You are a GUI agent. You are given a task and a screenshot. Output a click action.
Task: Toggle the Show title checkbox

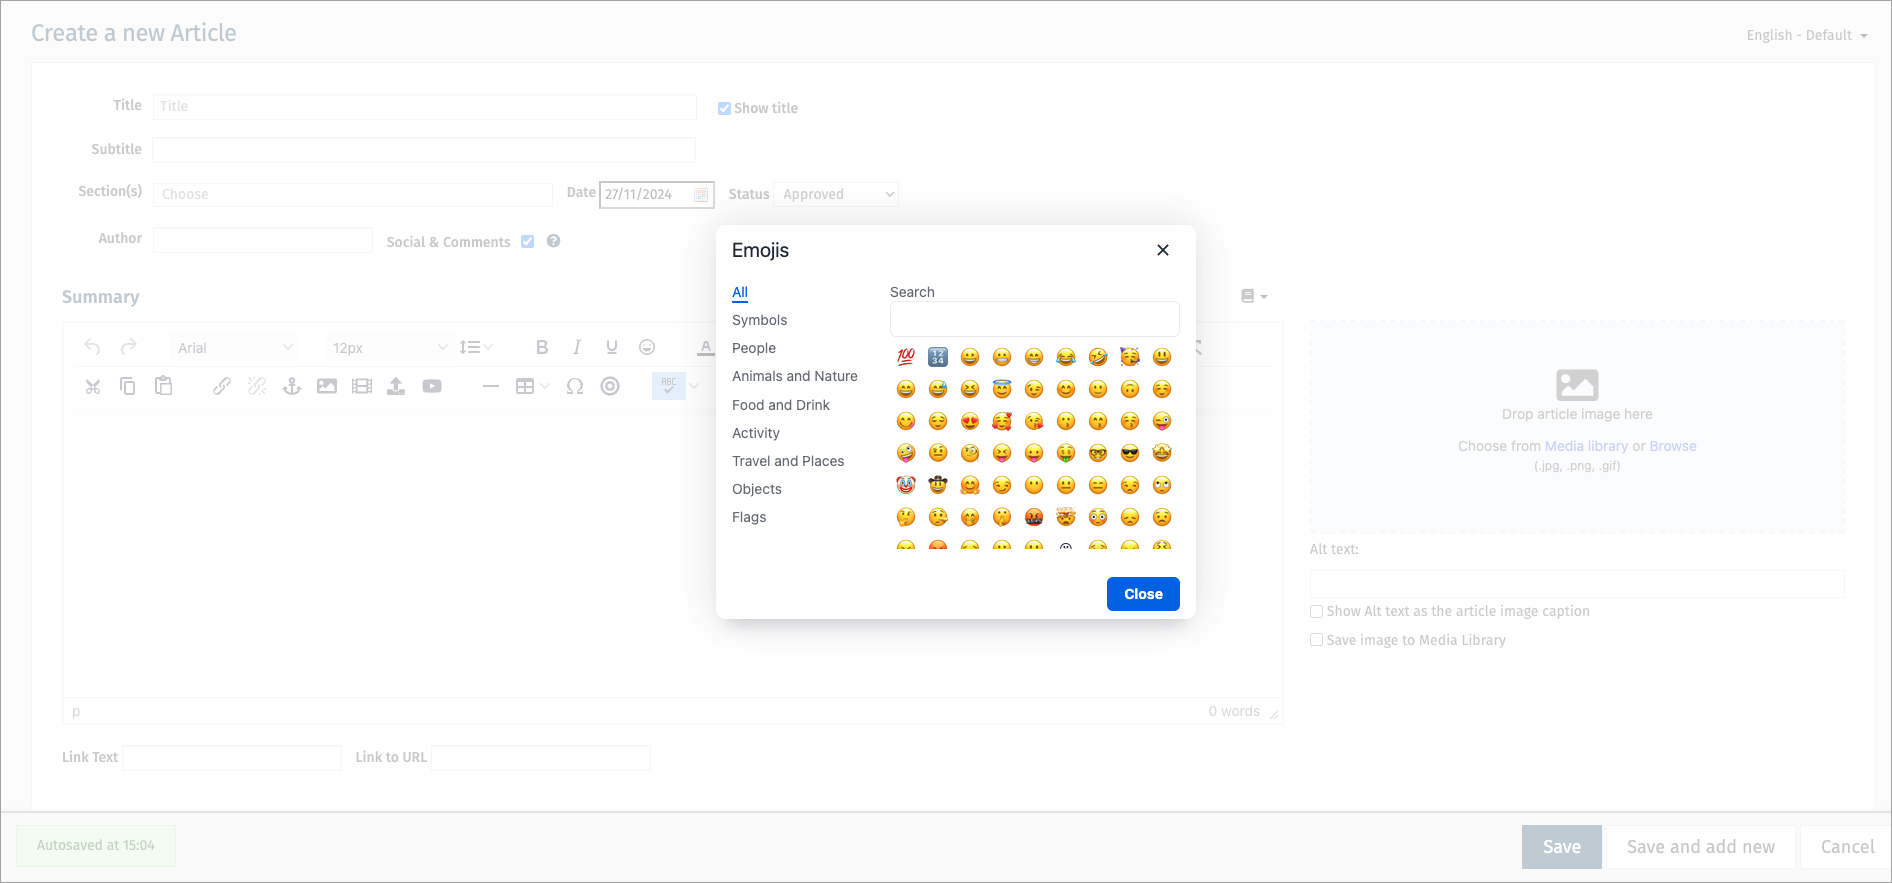pos(724,108)
